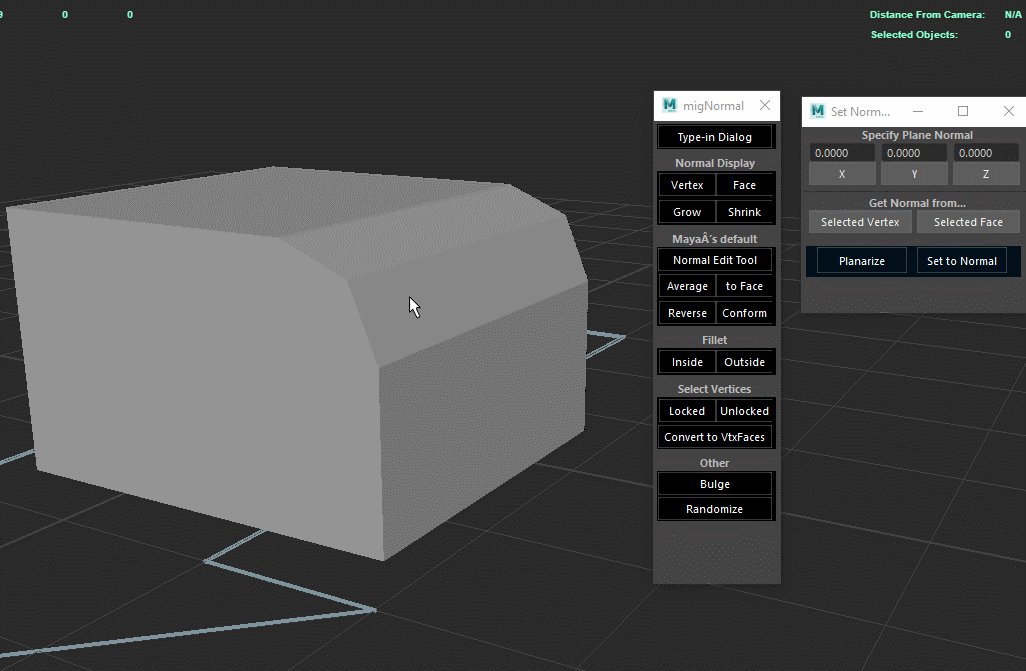
Task: Apply an Outside fillet
Action: click(x=744, y=361)
